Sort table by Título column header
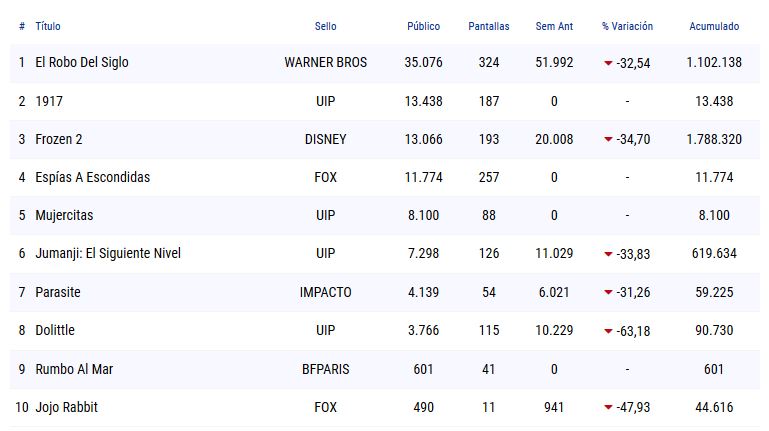This screenshot has height=431, width=769. [48, 26]
